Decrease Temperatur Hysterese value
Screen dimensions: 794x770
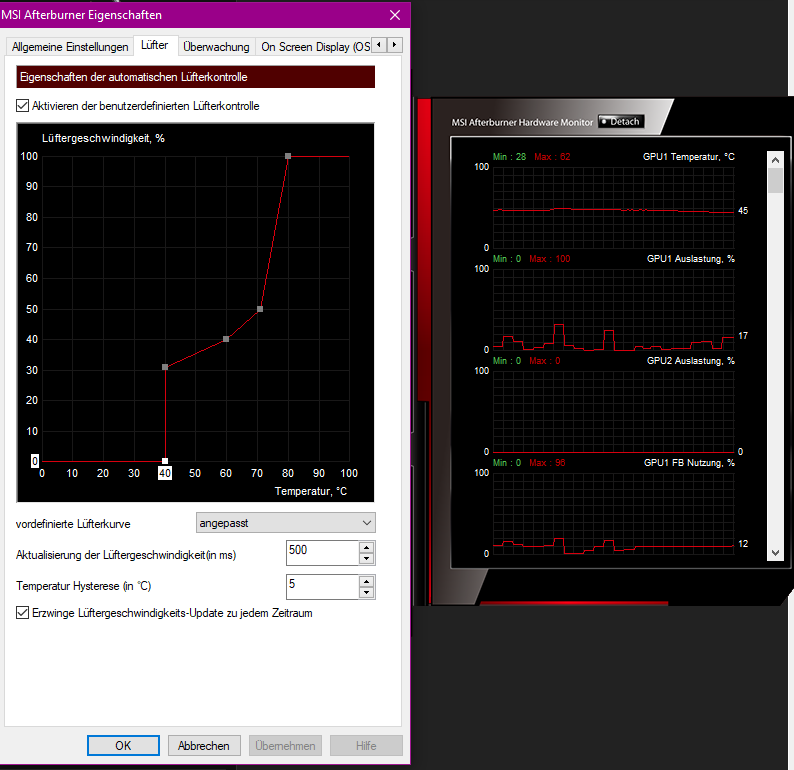point(367,593)
